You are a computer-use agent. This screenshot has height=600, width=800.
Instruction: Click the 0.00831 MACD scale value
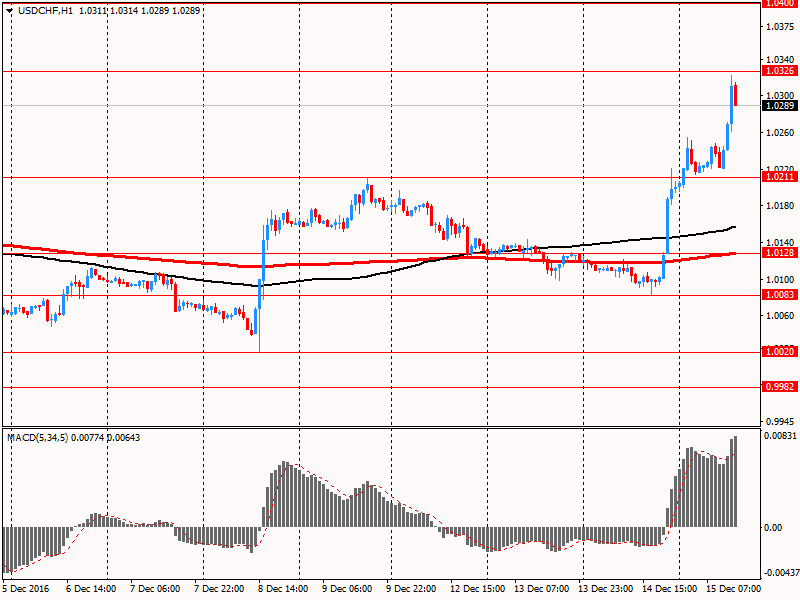click(x=779, y=437)
